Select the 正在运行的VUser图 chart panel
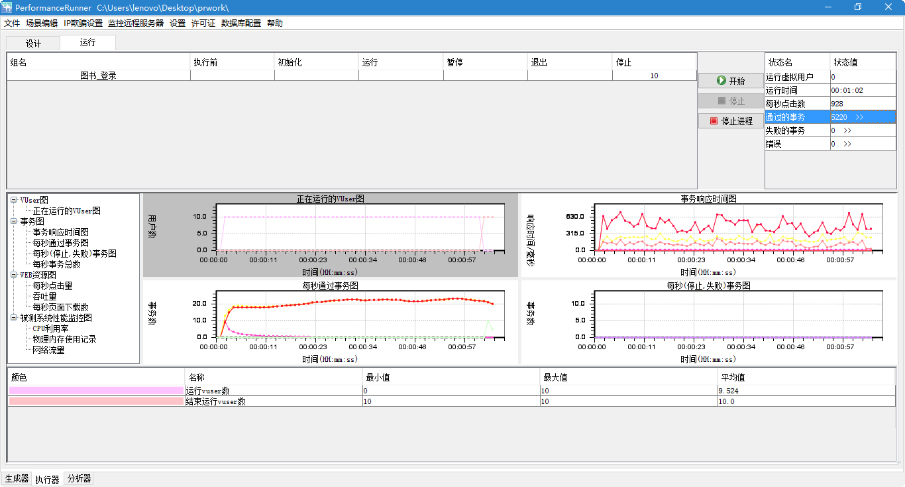Image resolution: width=905 pixels, height=487 pixels. click(331, 235)
